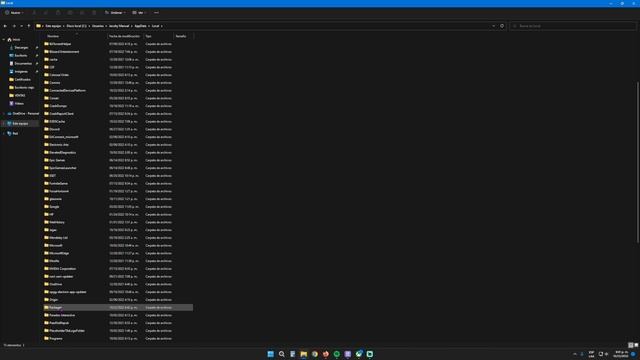Click the file list vertical scrollbar

638,162
